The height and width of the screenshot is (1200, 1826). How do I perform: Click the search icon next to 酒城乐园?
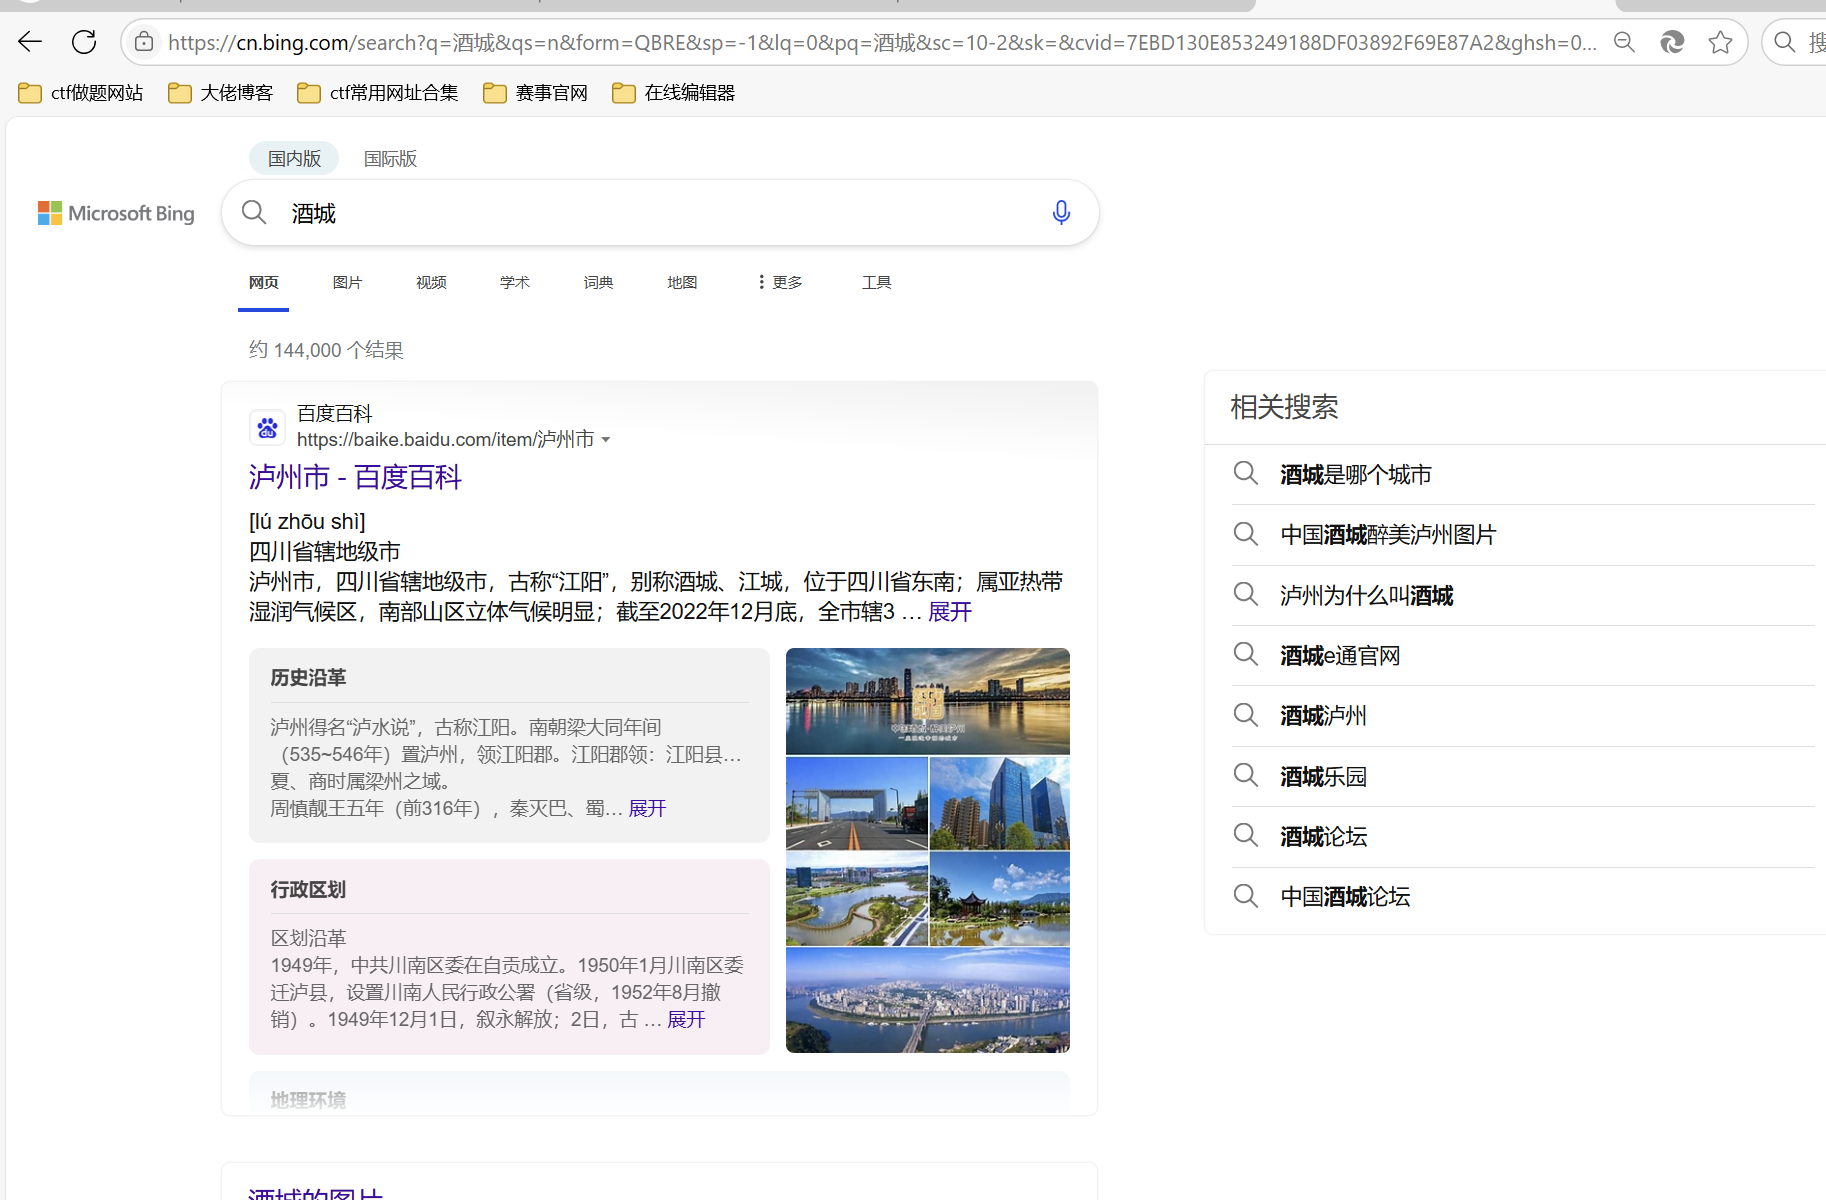[1245, 775]
